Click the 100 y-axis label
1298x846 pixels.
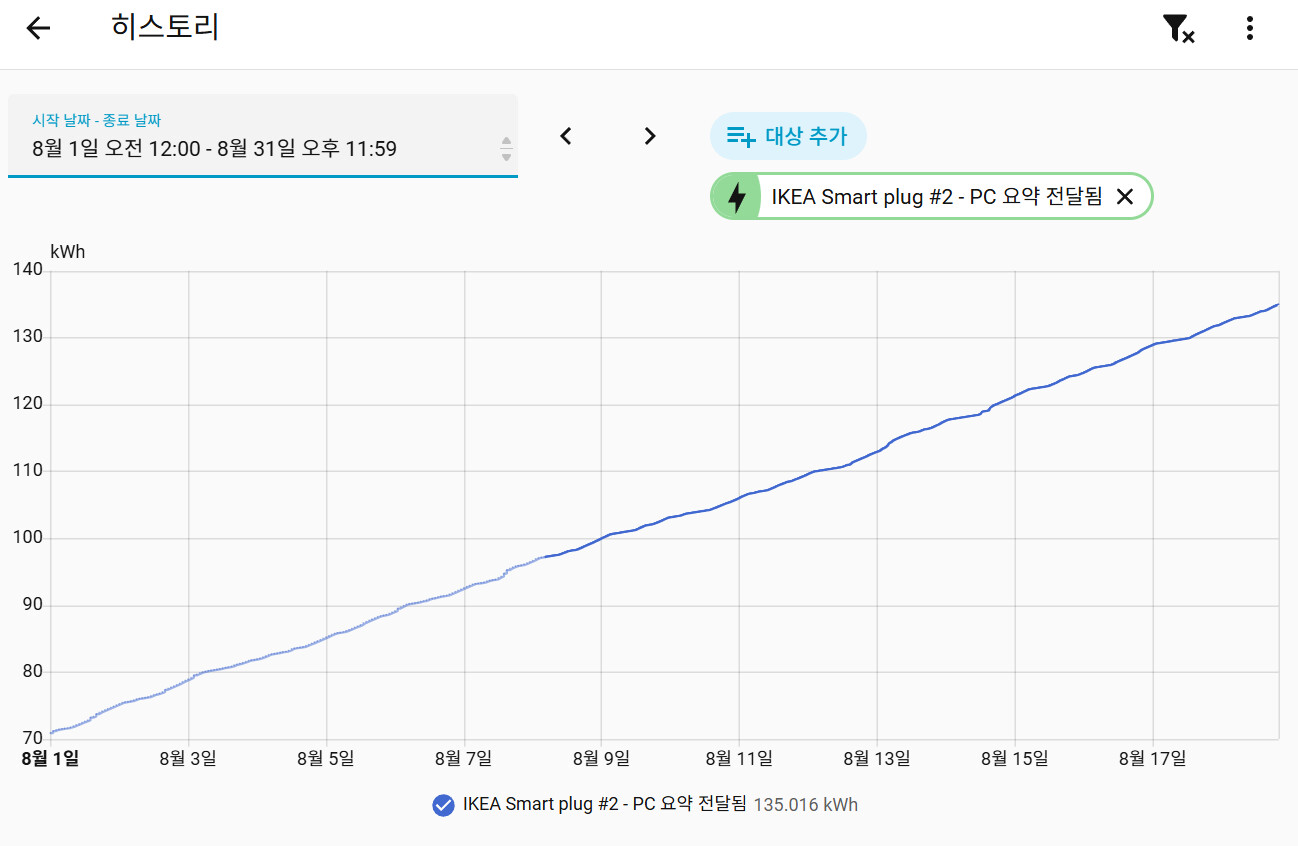pos(28,538)
